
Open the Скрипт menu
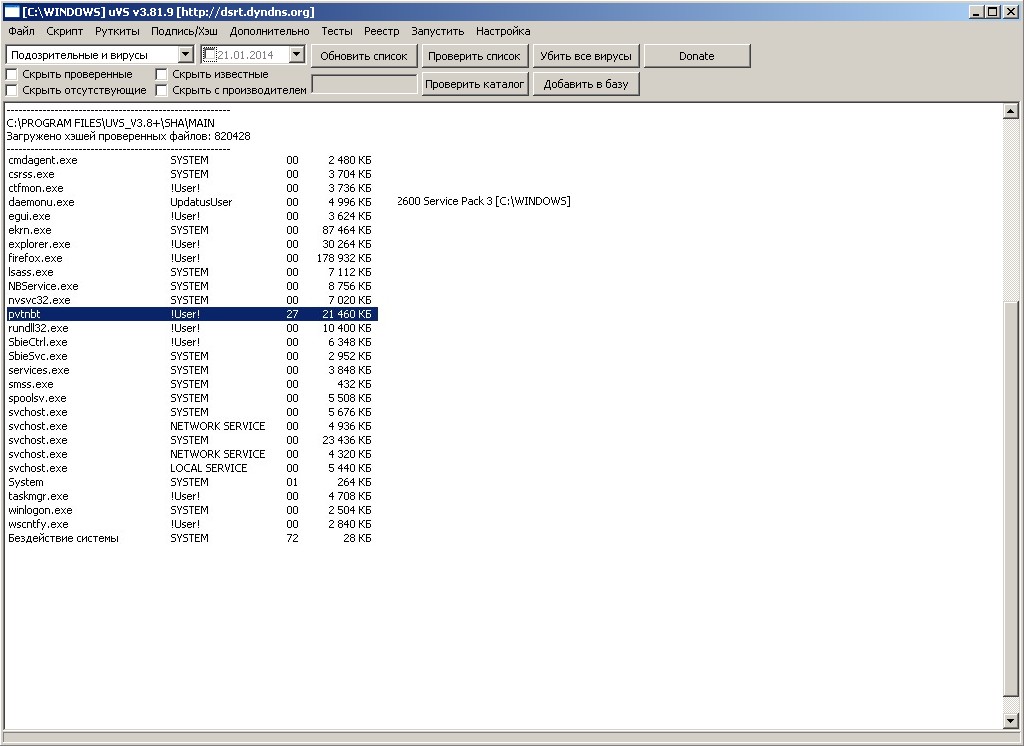pos(65,31)
